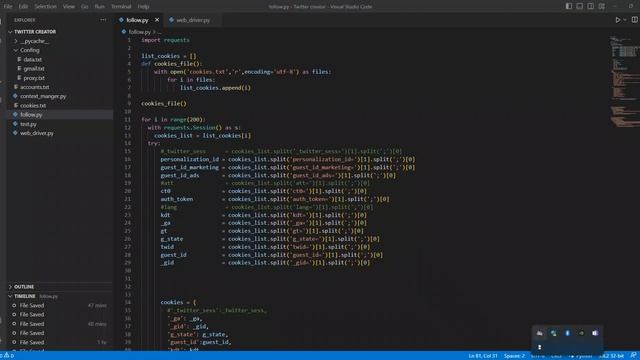The height and width of the screenshot is (360, 640).
Task: Change end of line sequence in status bar
Action: 556,356
